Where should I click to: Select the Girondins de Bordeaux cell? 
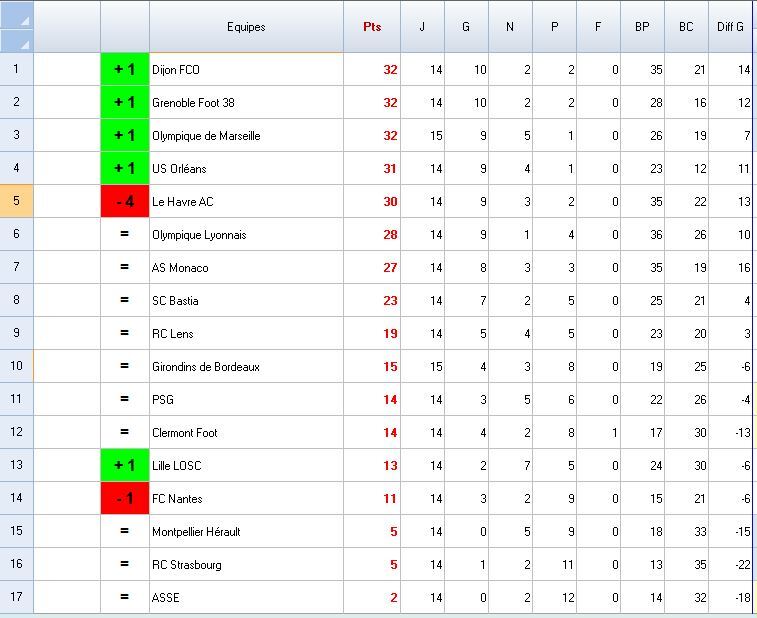[x=245, y=367]
